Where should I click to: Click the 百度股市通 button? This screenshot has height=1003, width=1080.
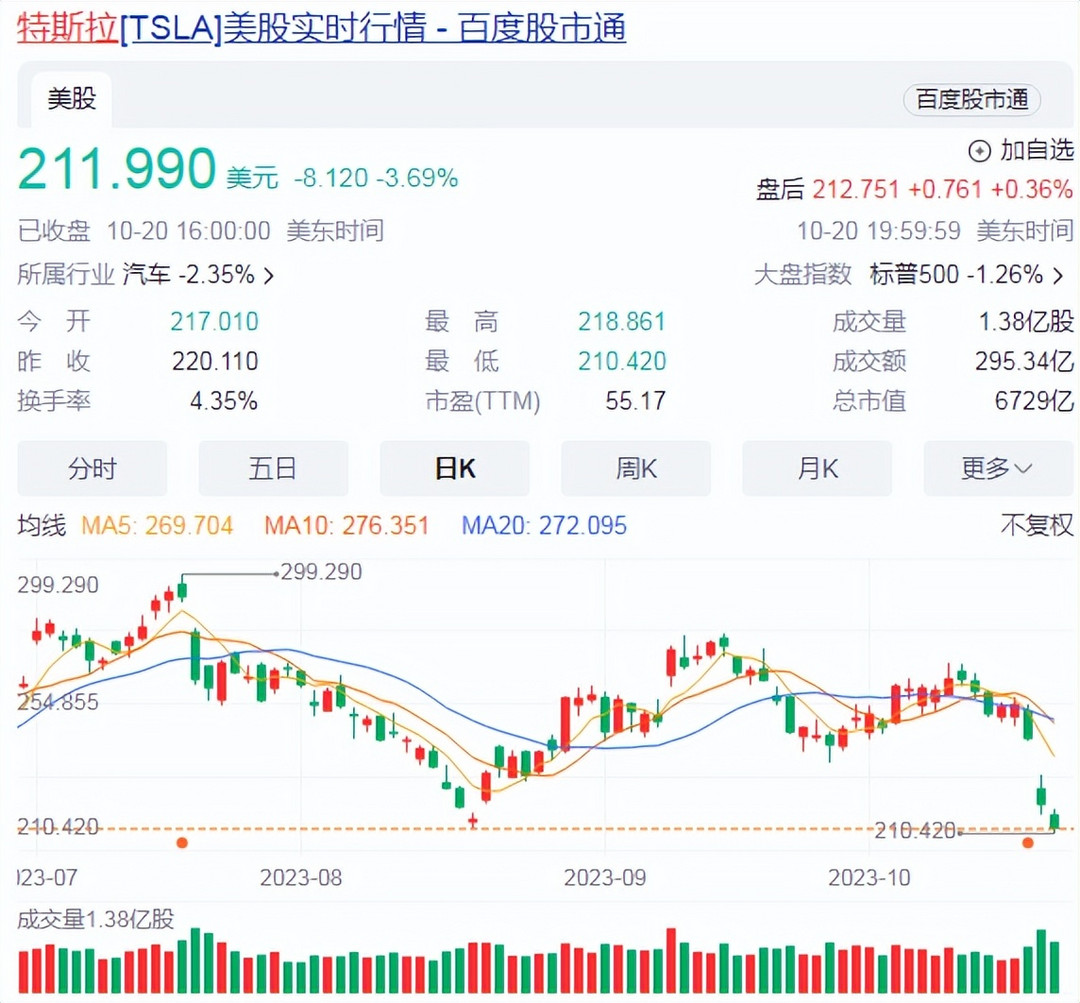(971, 100)
